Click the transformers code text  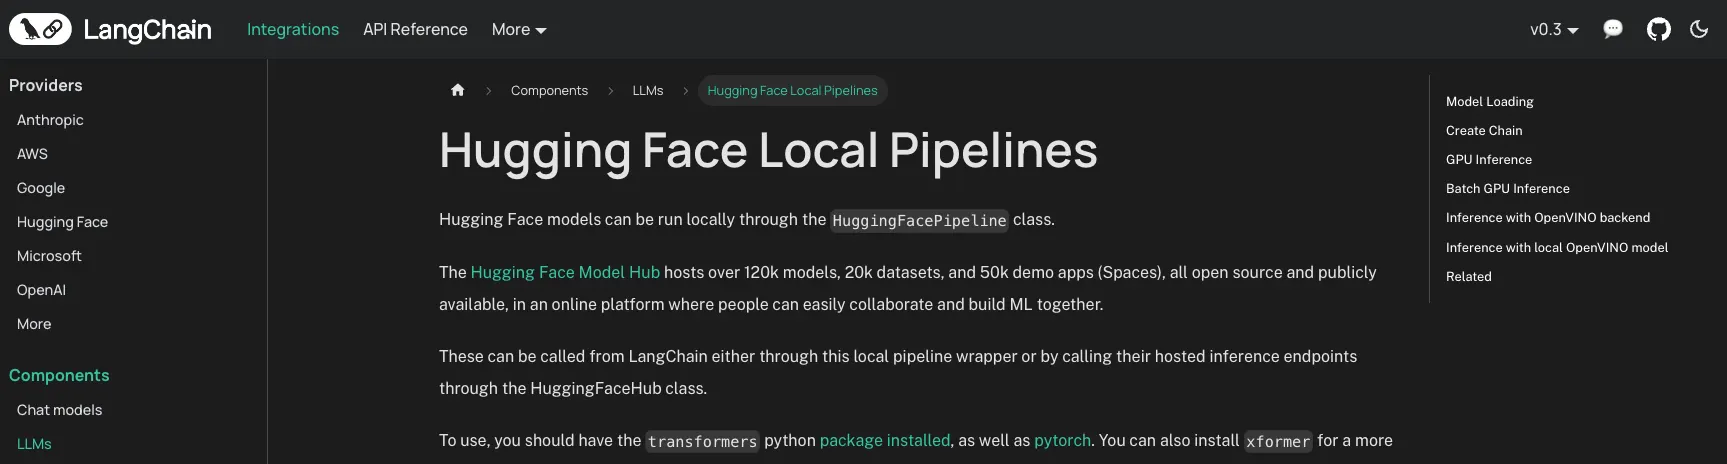tap(702, 441)
